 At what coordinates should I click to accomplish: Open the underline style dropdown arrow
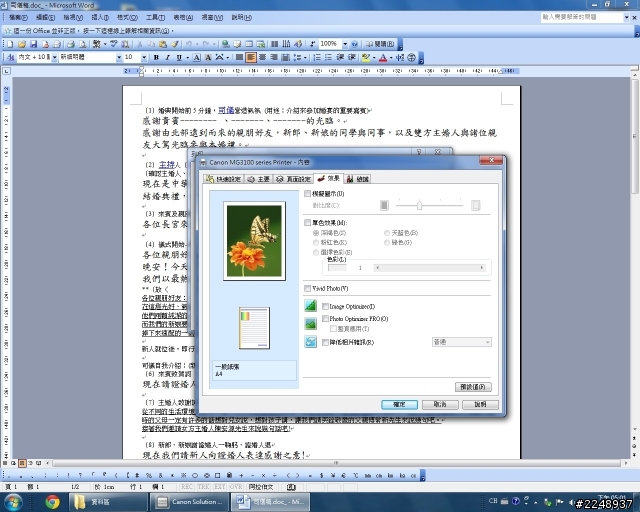(x=187, y=58)
